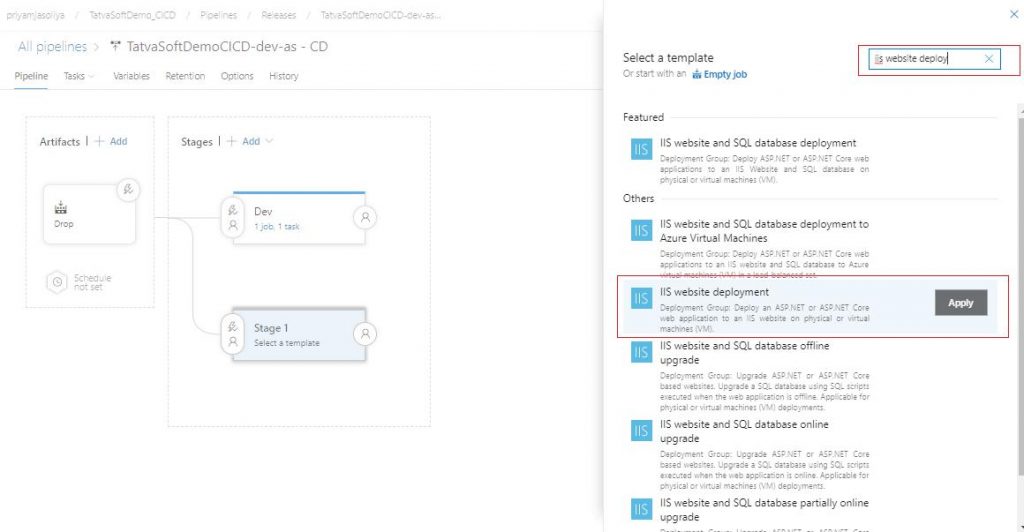Open the History tab

(x=283, y=76)
